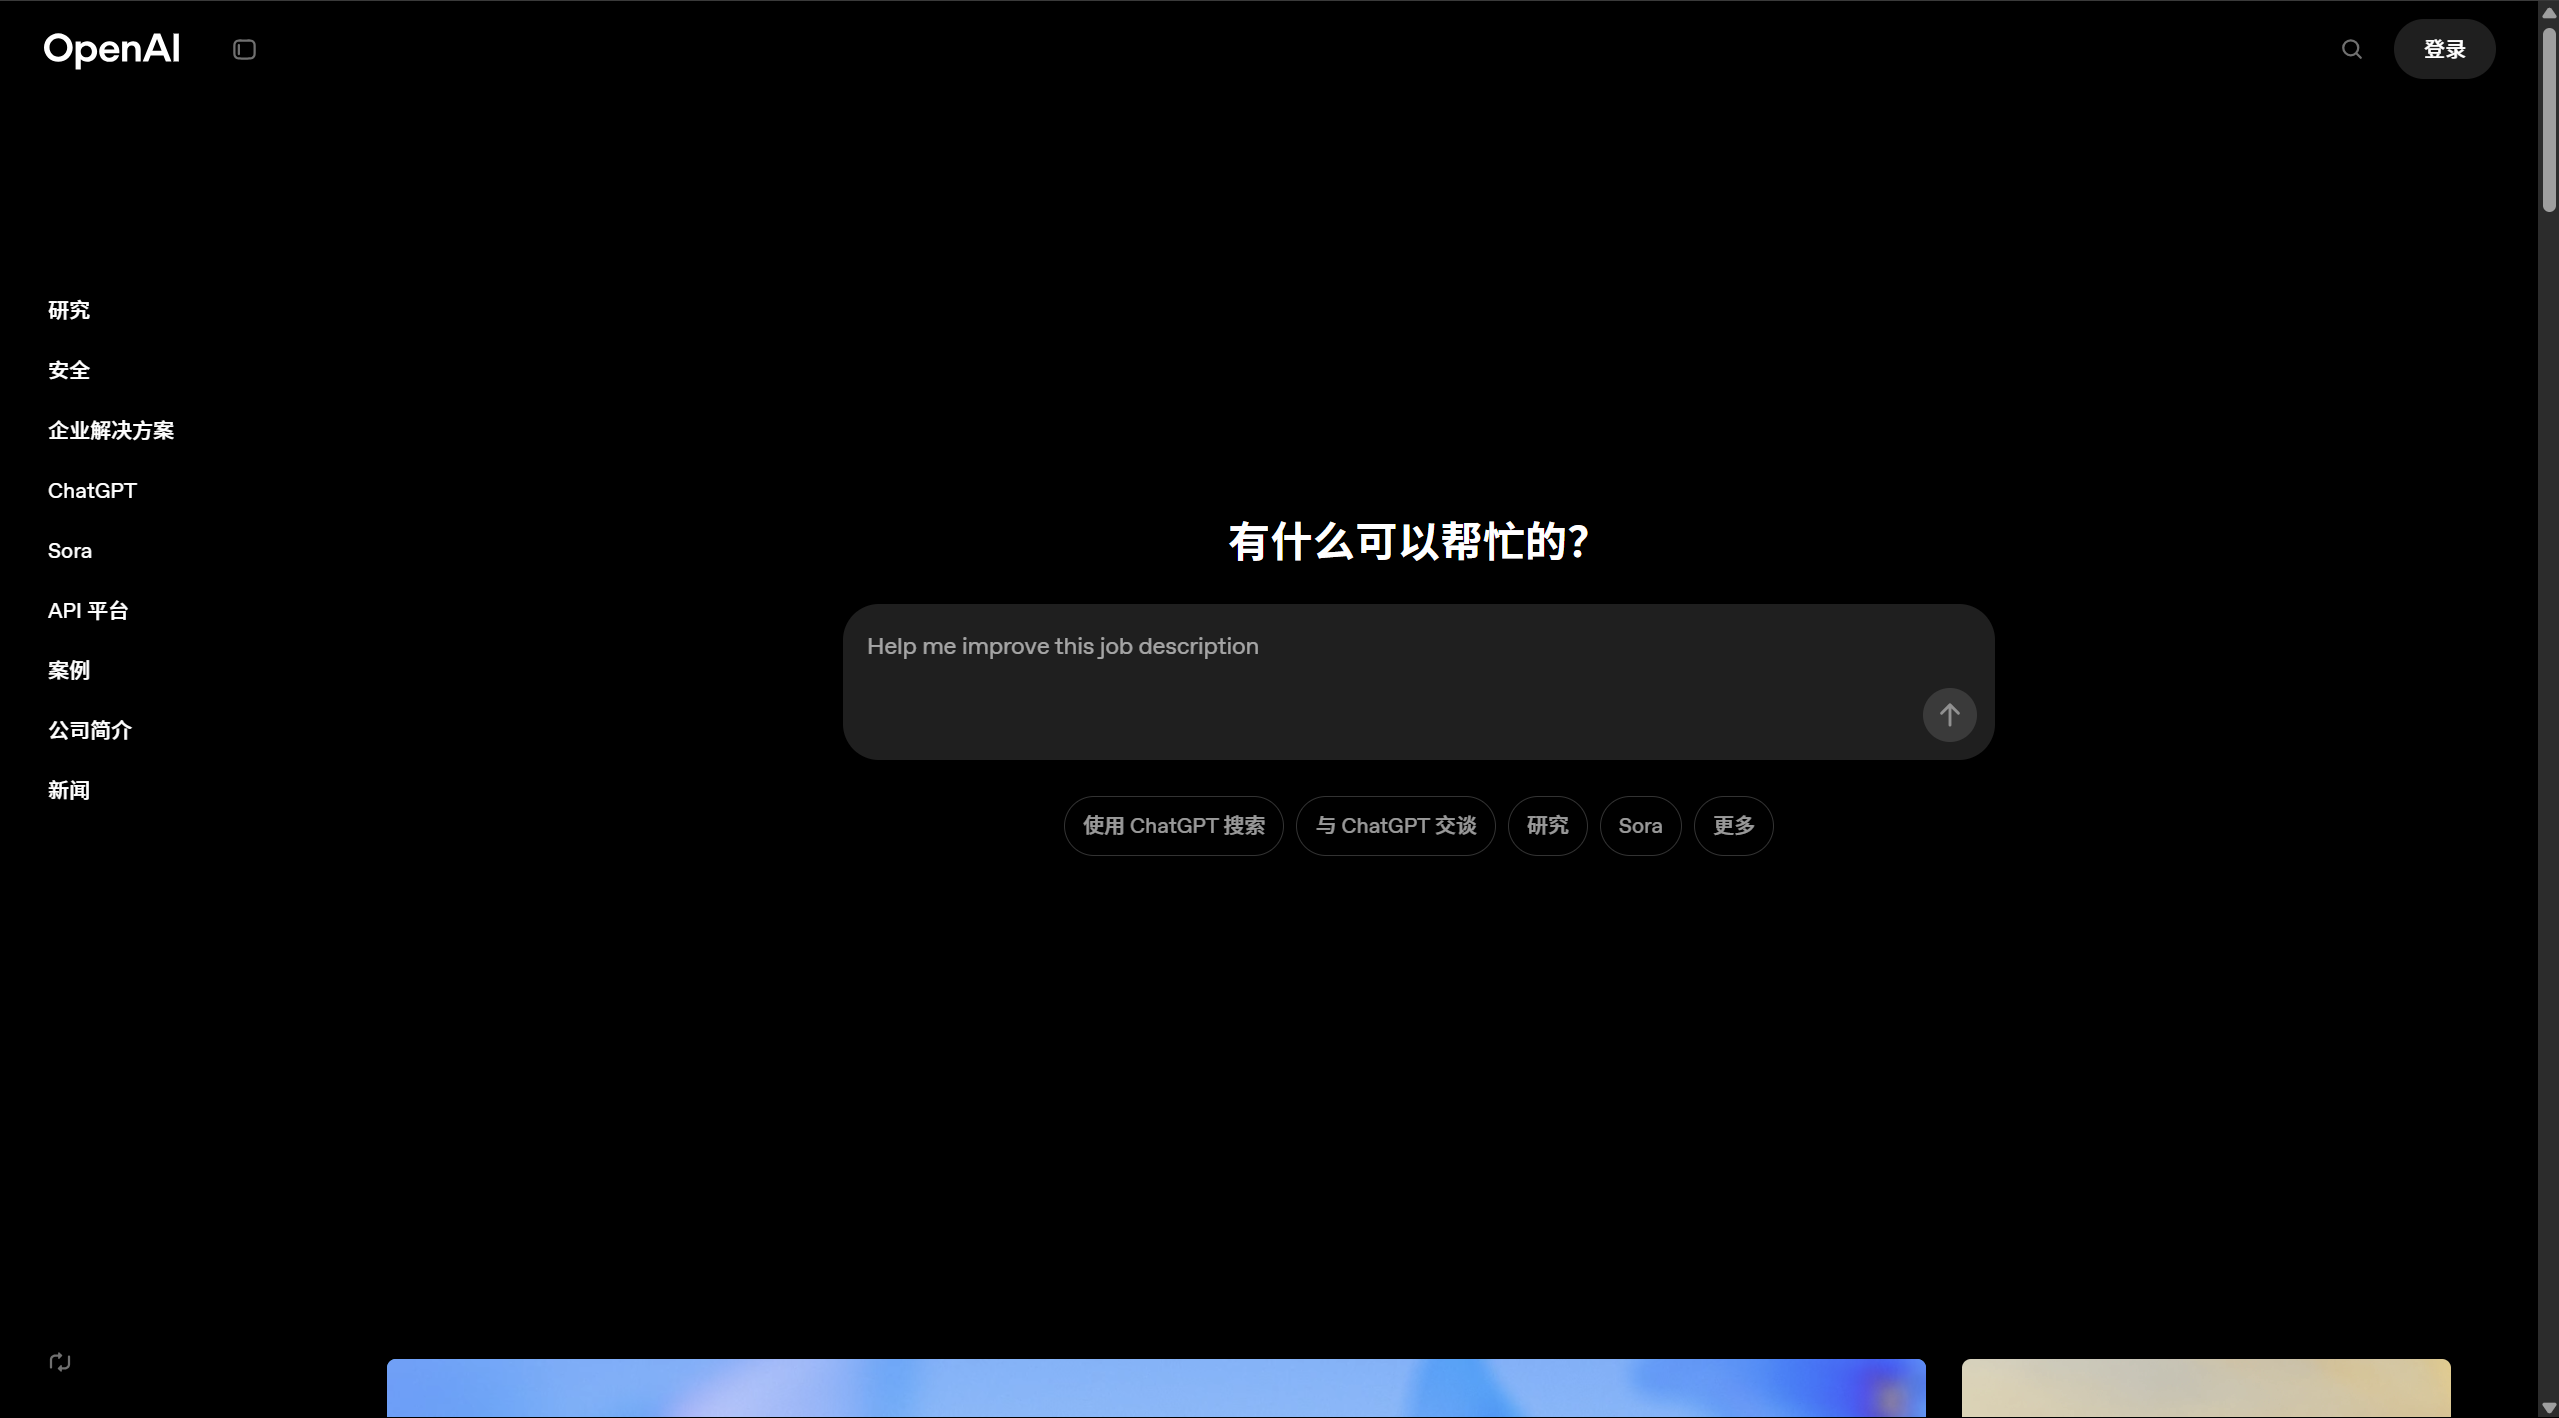
Task: Click the page vertical scrollbar thumb
Action: pyautogui.click(x=2549, y=118)
